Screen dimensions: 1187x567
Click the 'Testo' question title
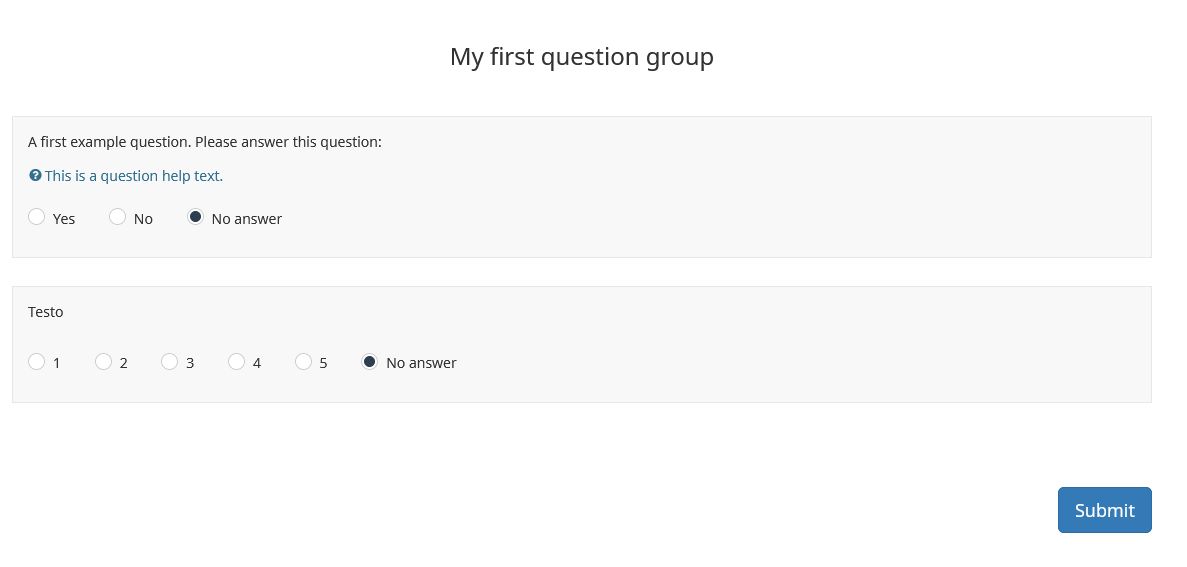pos(46,312)
